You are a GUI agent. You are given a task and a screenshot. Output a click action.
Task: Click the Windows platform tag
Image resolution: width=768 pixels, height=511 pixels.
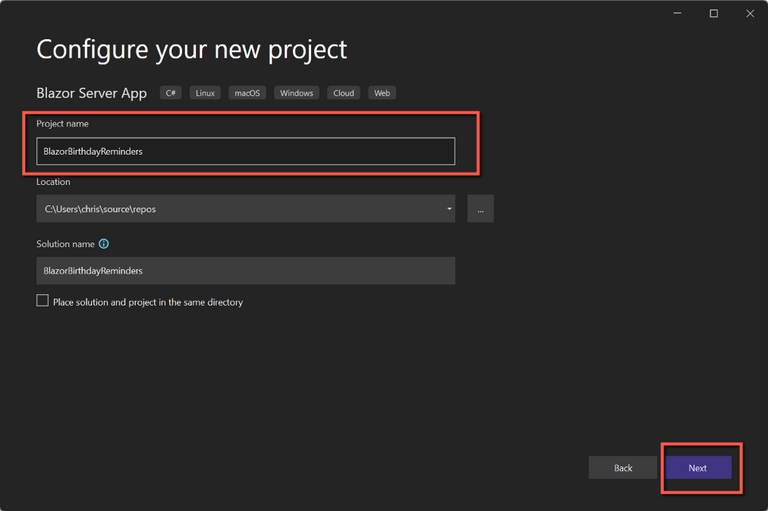[296, 93]
